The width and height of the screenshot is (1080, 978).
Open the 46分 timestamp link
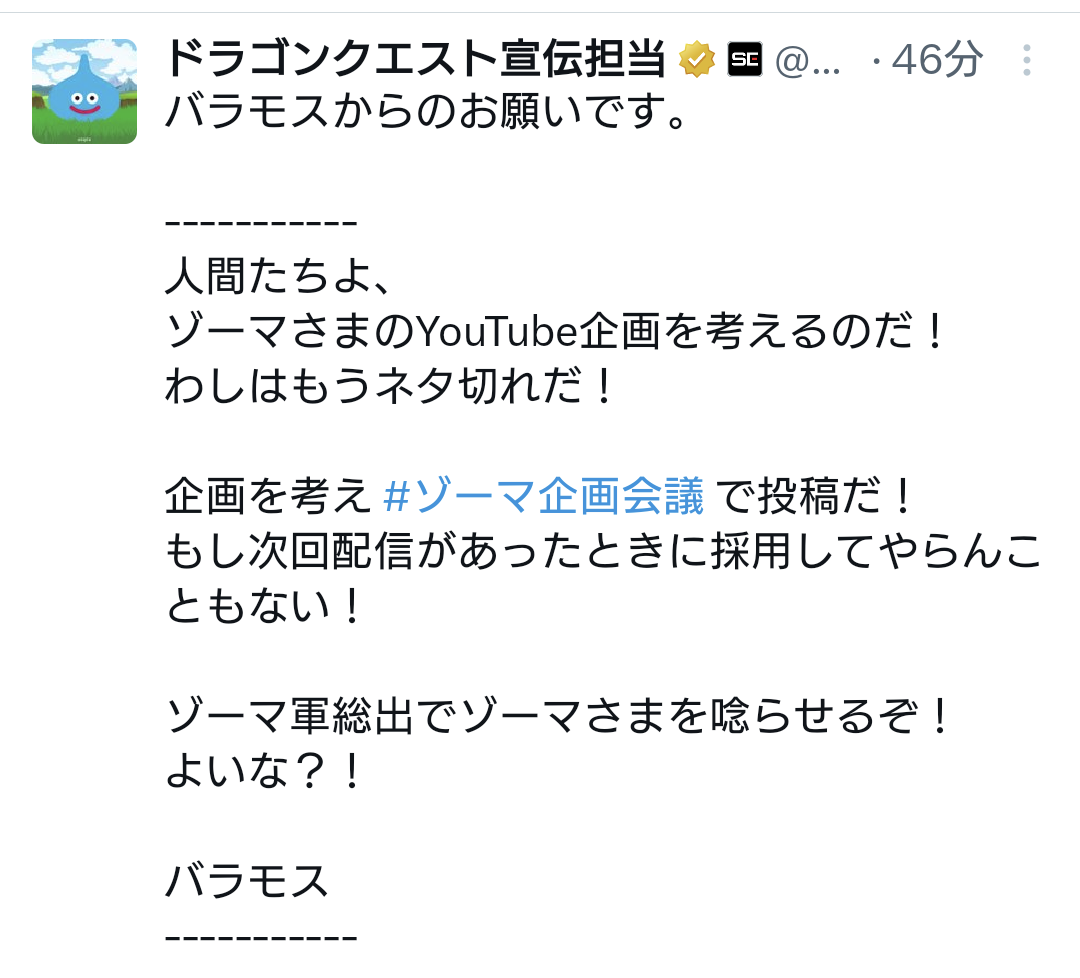point(937,59)
